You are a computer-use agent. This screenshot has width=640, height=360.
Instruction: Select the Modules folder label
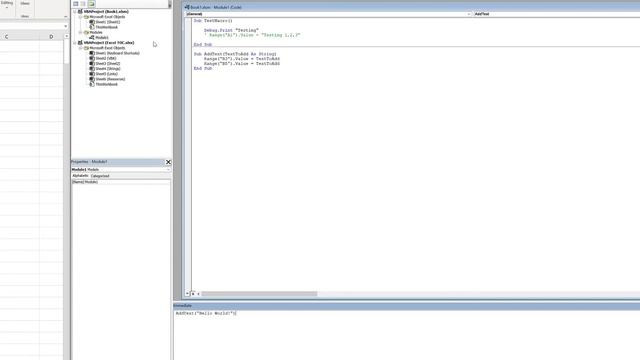tap(96, 32)
